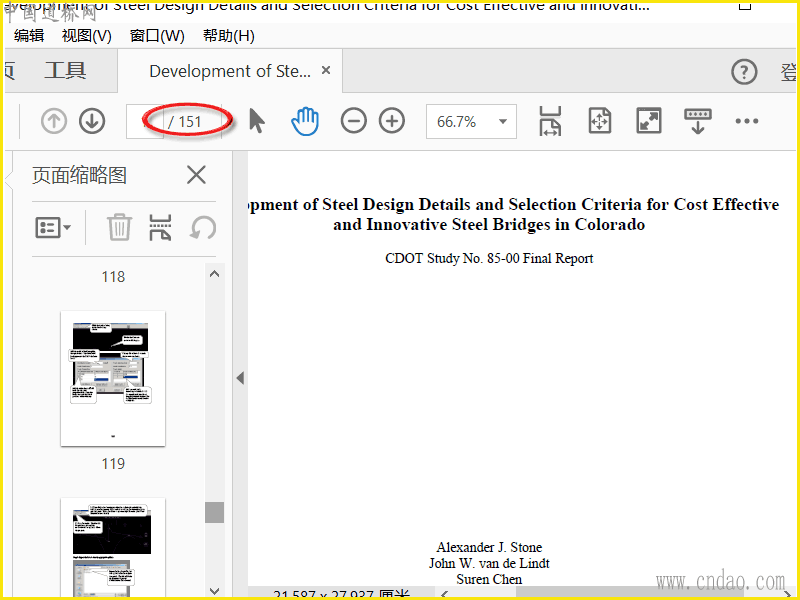This screenshot has width=800, height=600.
Task: Delete selected pages with trash icon
Action: point(119,228)
